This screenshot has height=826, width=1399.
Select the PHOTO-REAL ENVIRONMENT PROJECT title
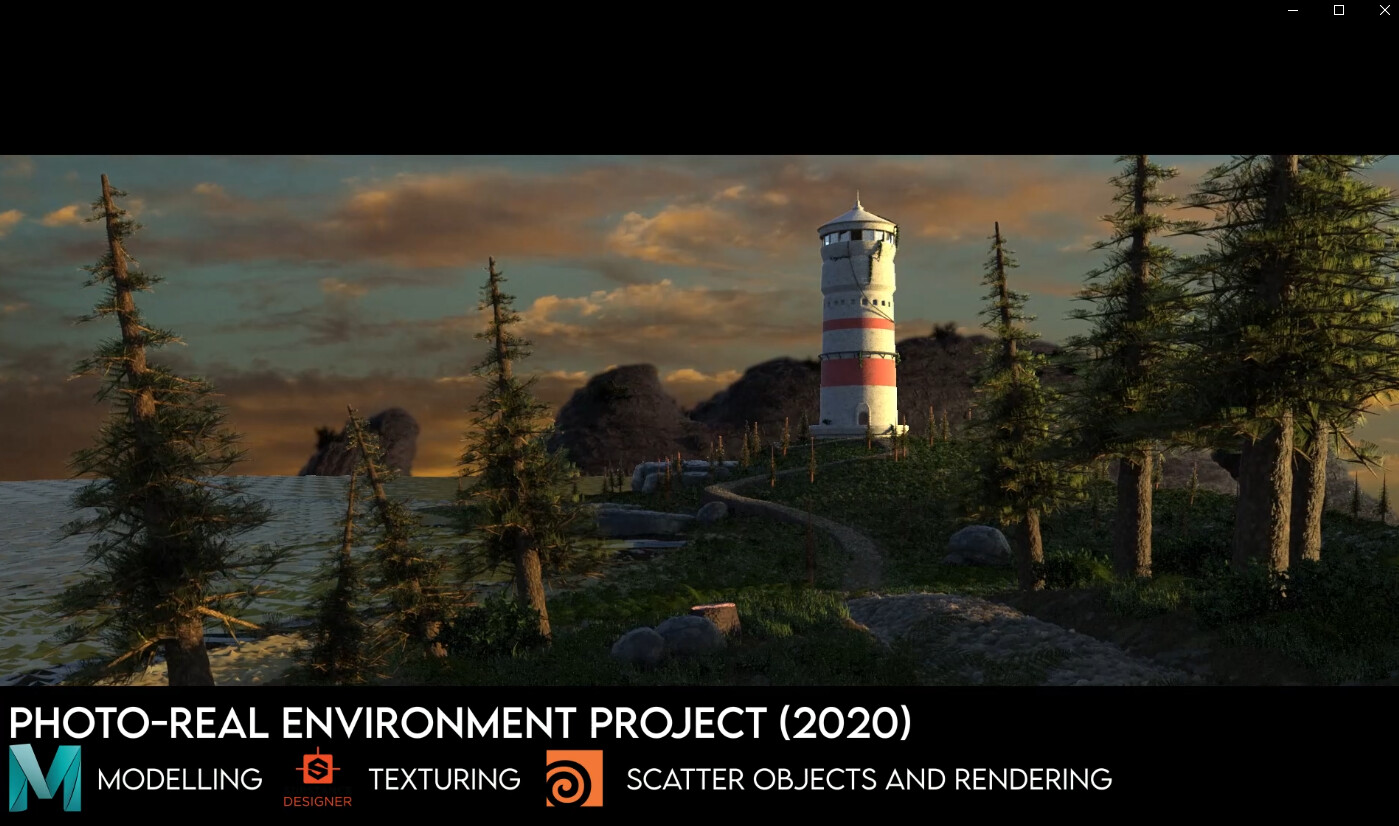[460, 723]
